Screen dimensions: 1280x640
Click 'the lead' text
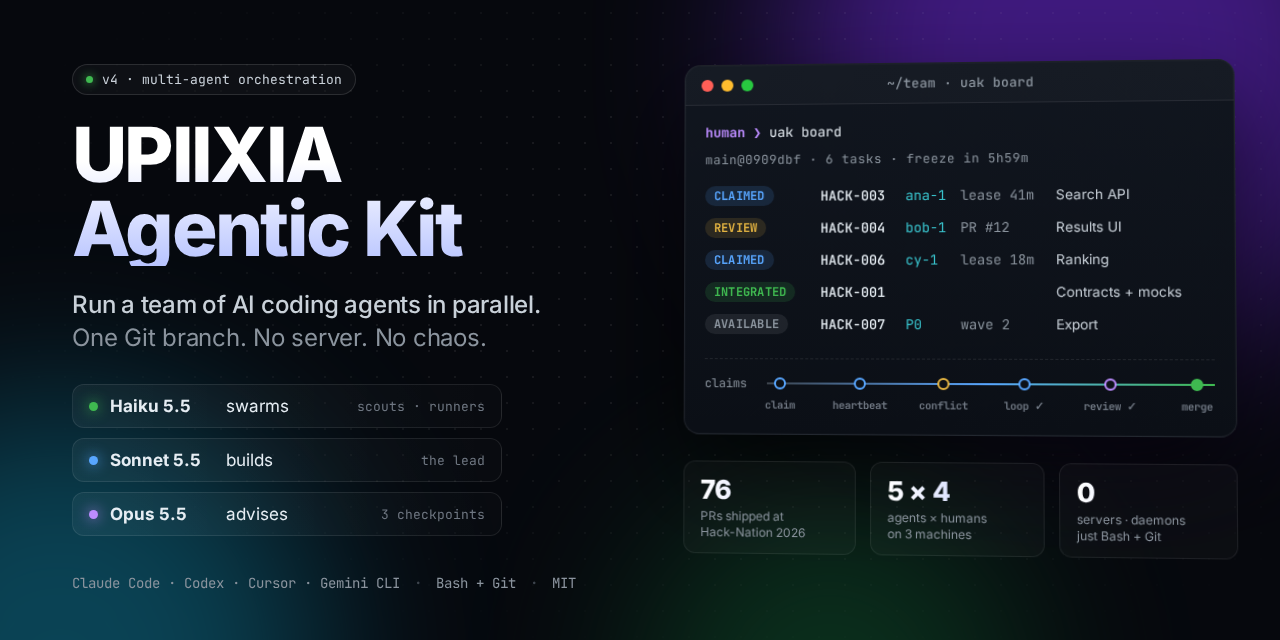[453, 461]
